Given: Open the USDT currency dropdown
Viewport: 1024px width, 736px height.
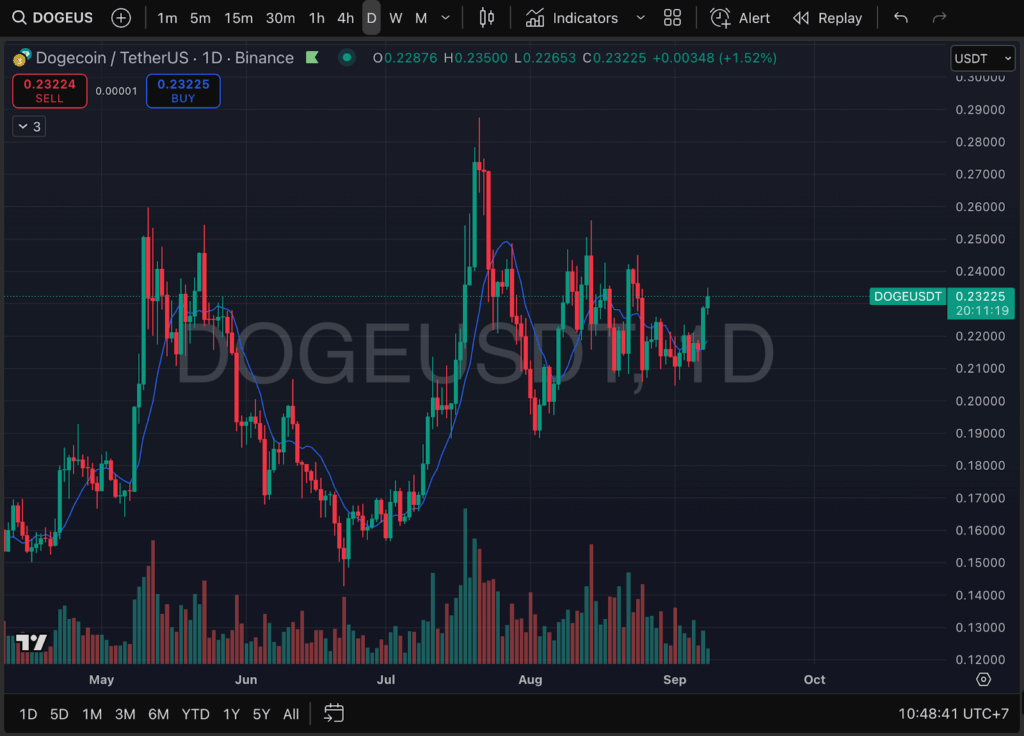Looking at the screenshot, I should coord(981,58).
